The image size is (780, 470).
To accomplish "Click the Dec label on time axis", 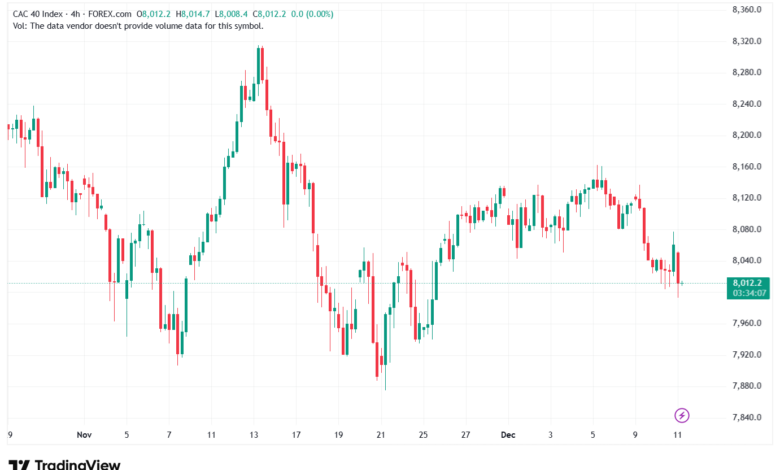I will point(508,436).
